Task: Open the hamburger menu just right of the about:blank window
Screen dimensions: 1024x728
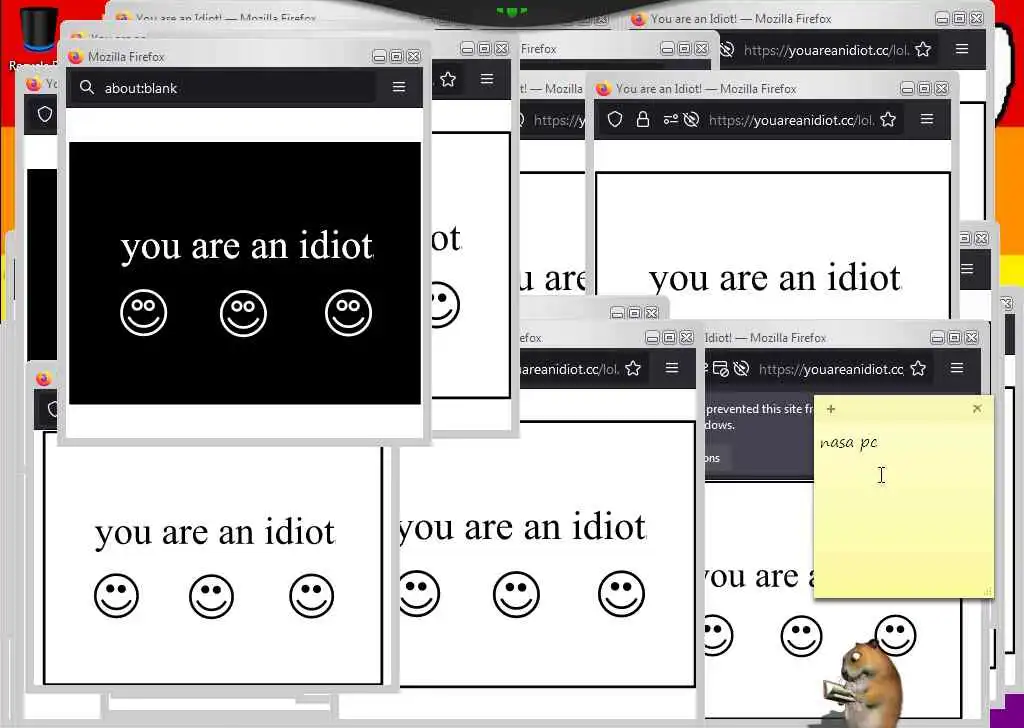Action: [x=487, y=79]
